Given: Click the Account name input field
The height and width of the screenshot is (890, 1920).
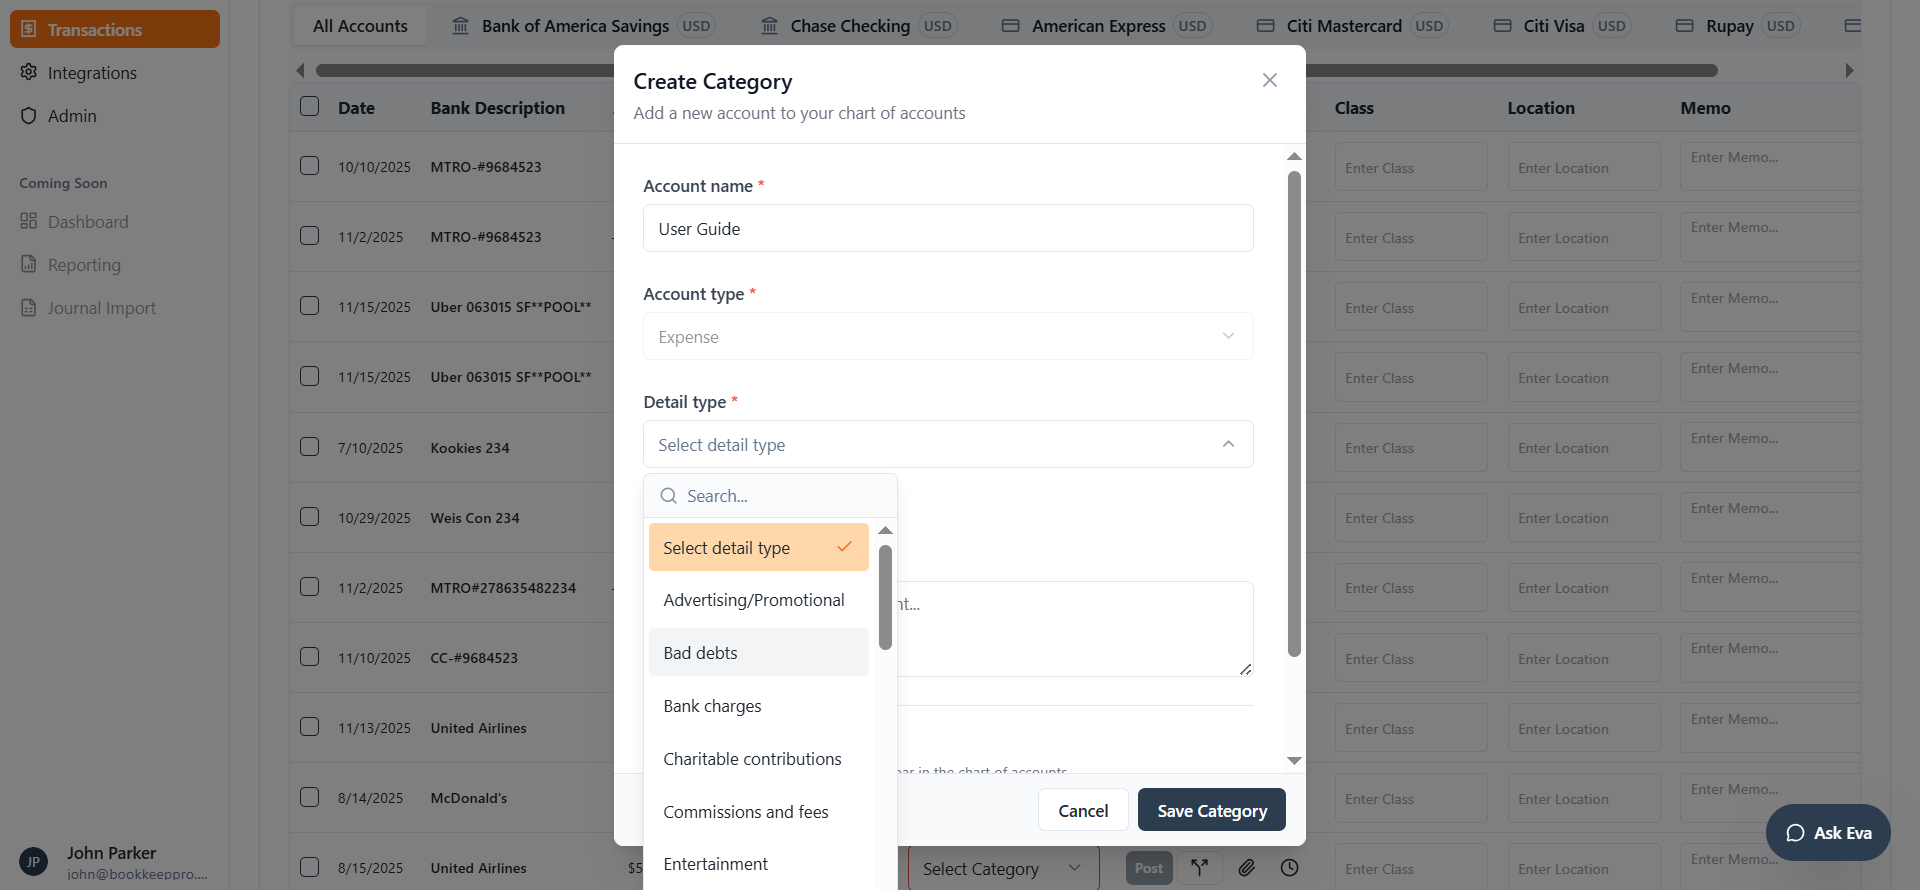Looking at the screenshot, I should tap(947, 229).
